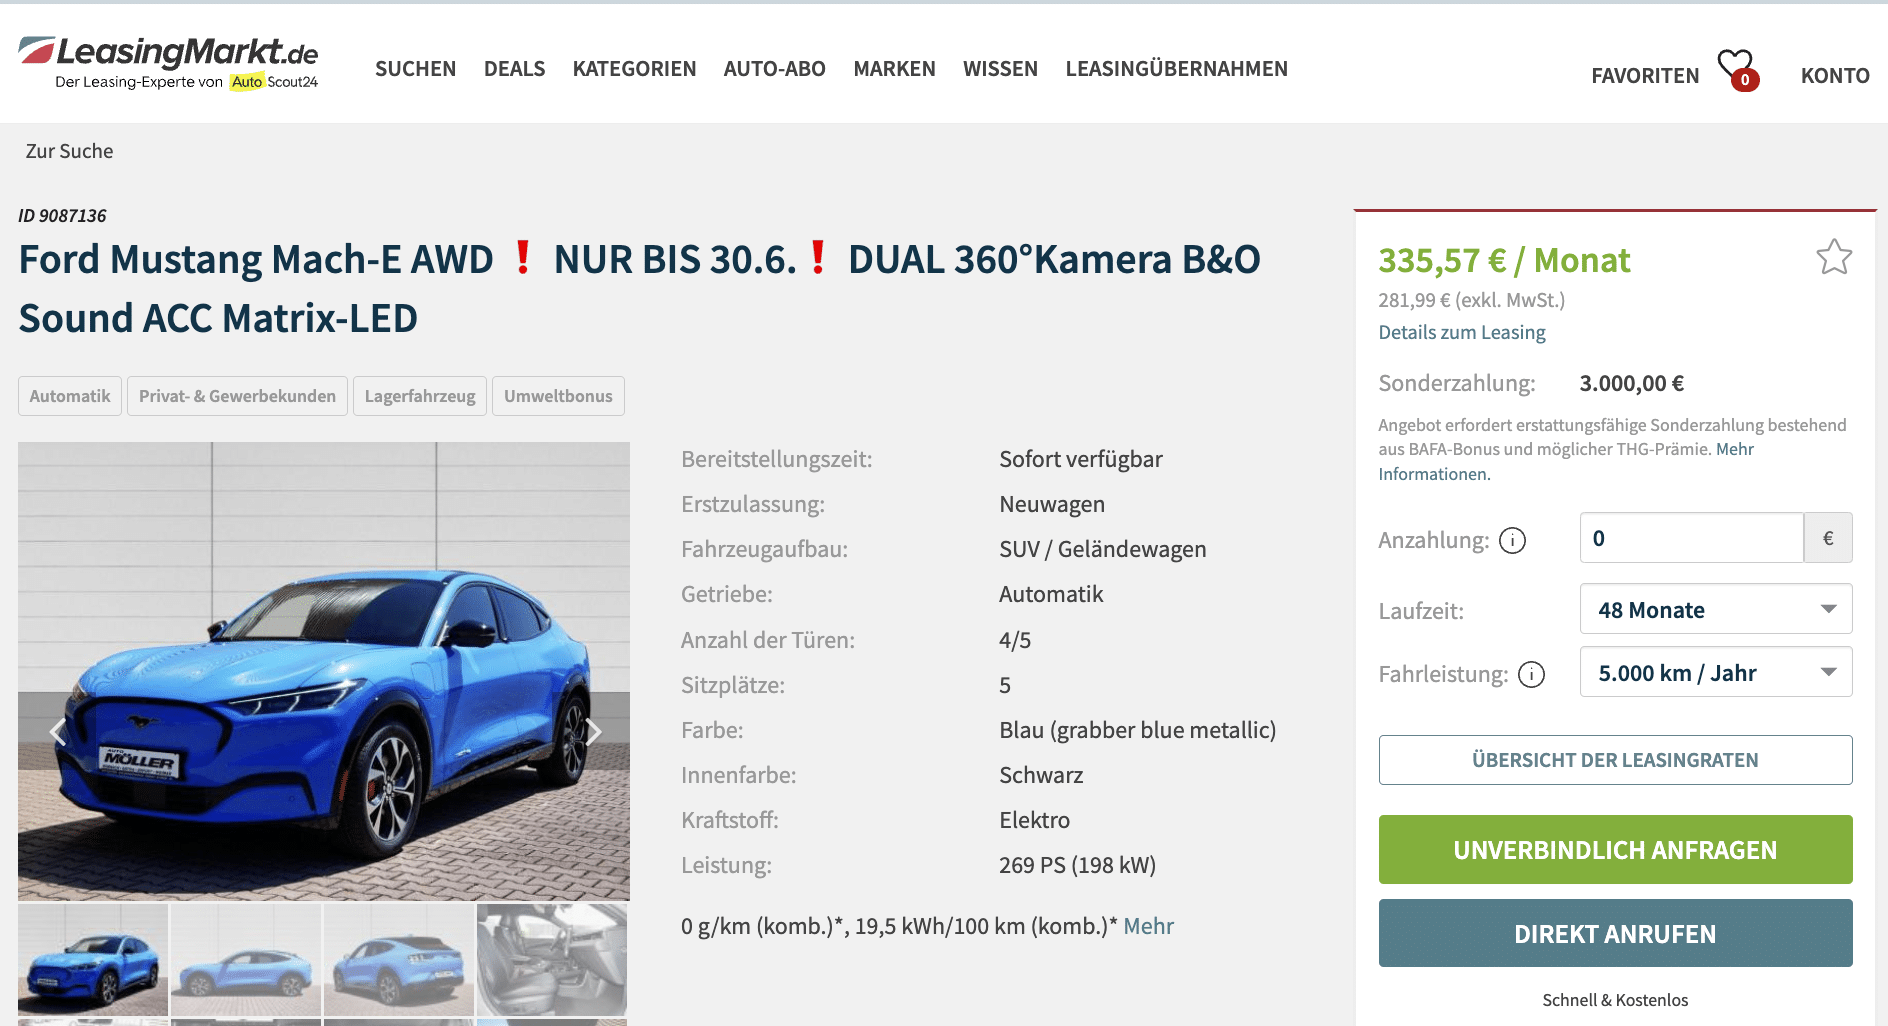Viewport: 1888px width, 1026px height.
Task: Click the Sofort verfügbar value
Action: click(x=1081, y=459)
